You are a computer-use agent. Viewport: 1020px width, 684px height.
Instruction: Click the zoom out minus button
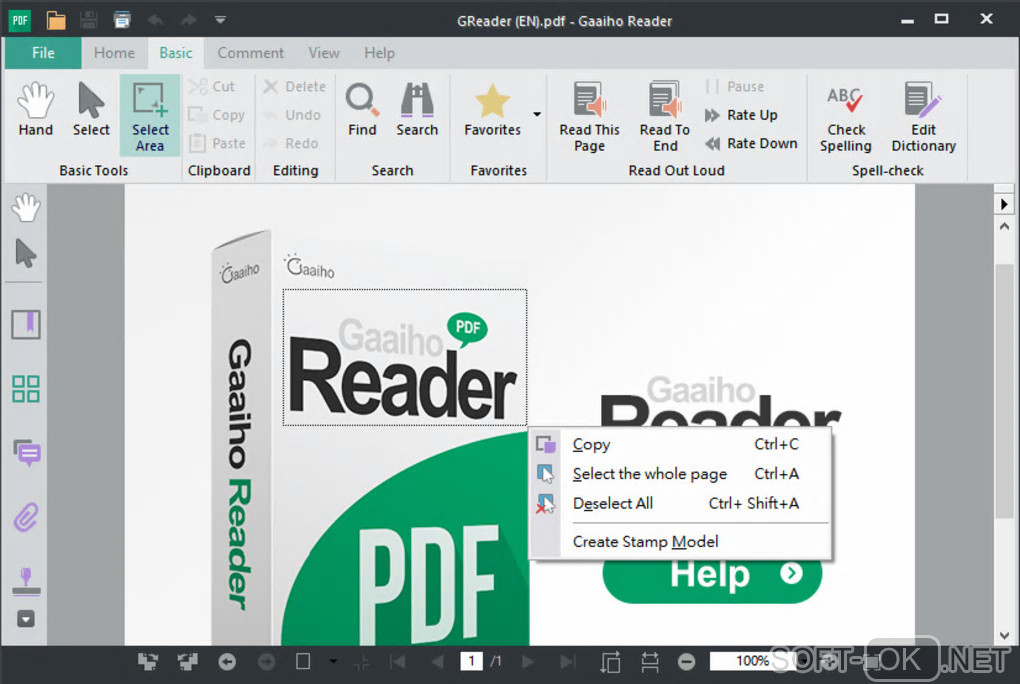[686, 662]
